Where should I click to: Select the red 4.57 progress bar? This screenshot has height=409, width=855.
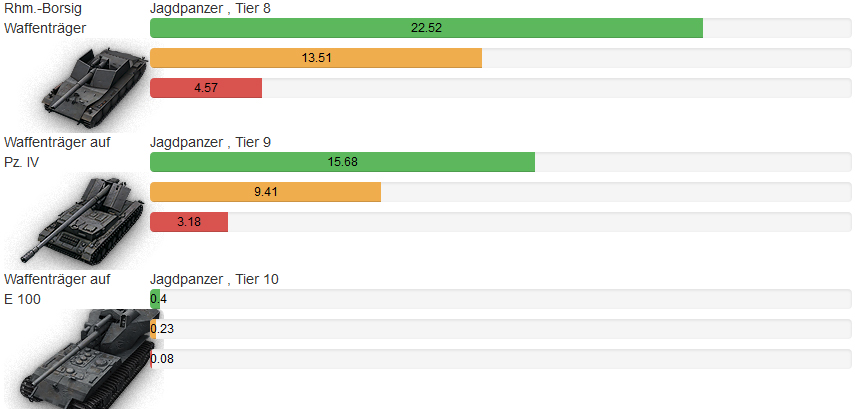coord(206,88)
